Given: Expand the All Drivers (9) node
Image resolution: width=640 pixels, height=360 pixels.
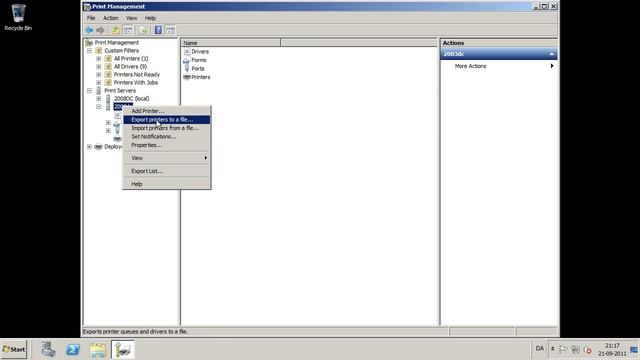Looking at the screenshot, I should [98, 67].
